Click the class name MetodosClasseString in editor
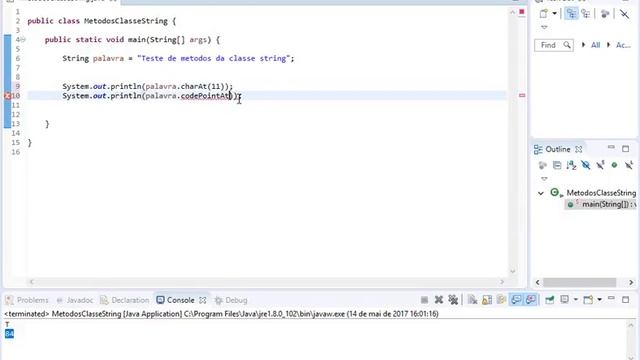Screen dimensions: 640x360 [x=126, y=21]
